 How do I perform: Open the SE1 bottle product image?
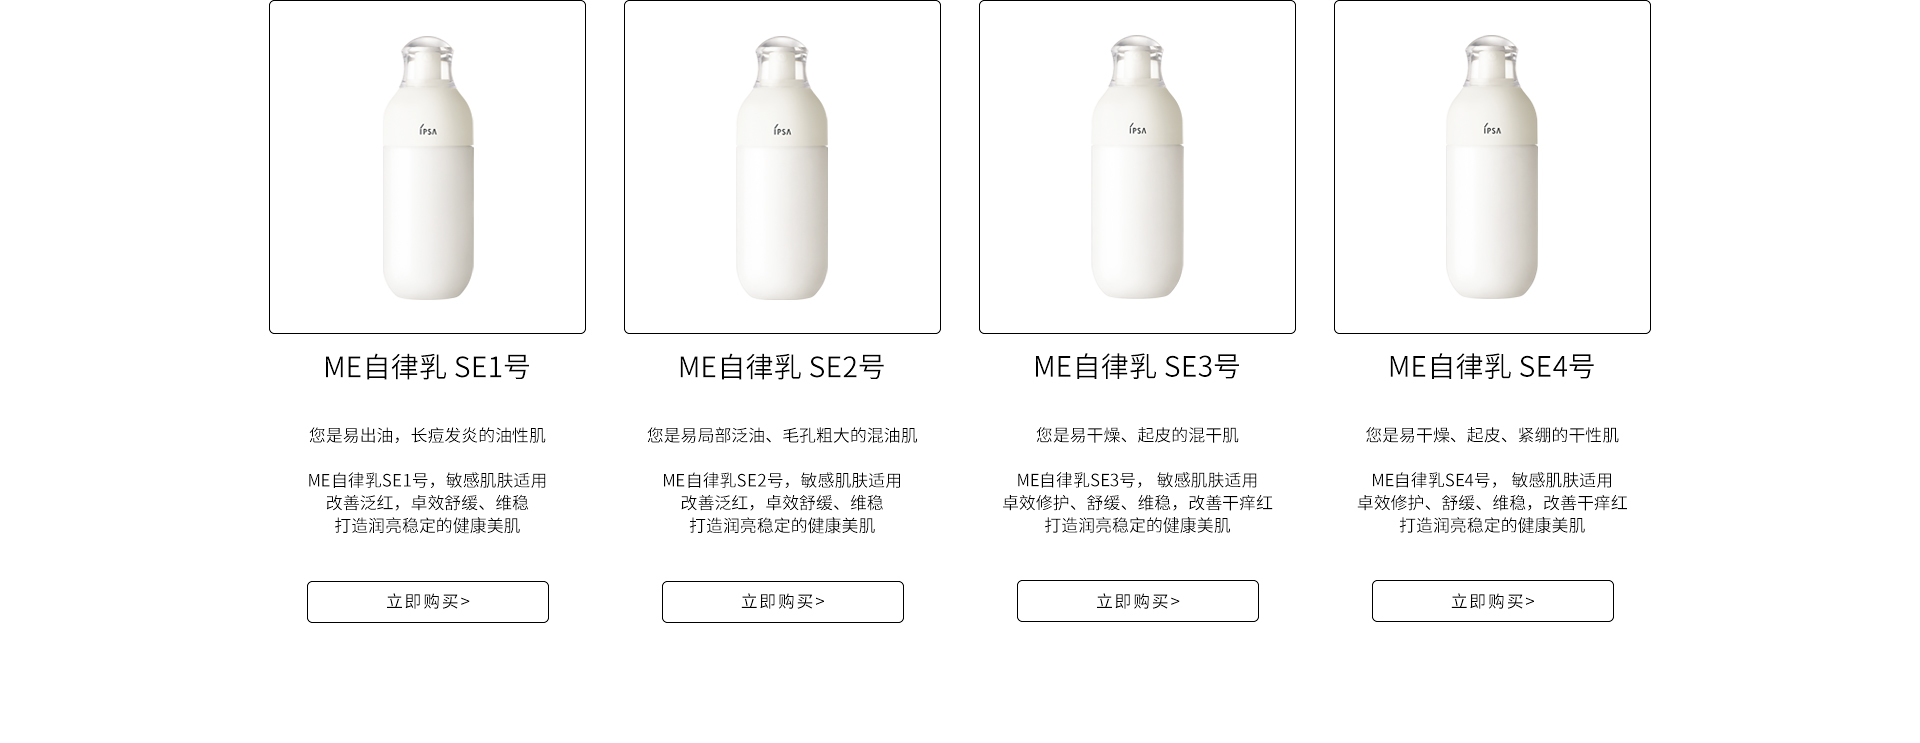click(427, 167)
